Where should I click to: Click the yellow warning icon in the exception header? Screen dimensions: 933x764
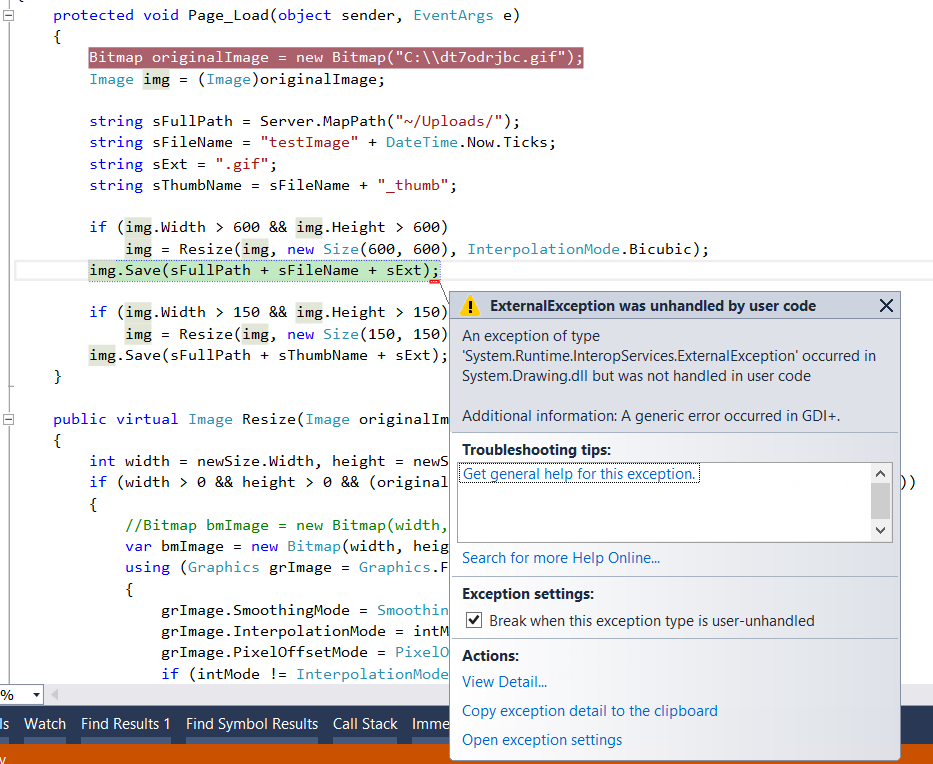470,305
